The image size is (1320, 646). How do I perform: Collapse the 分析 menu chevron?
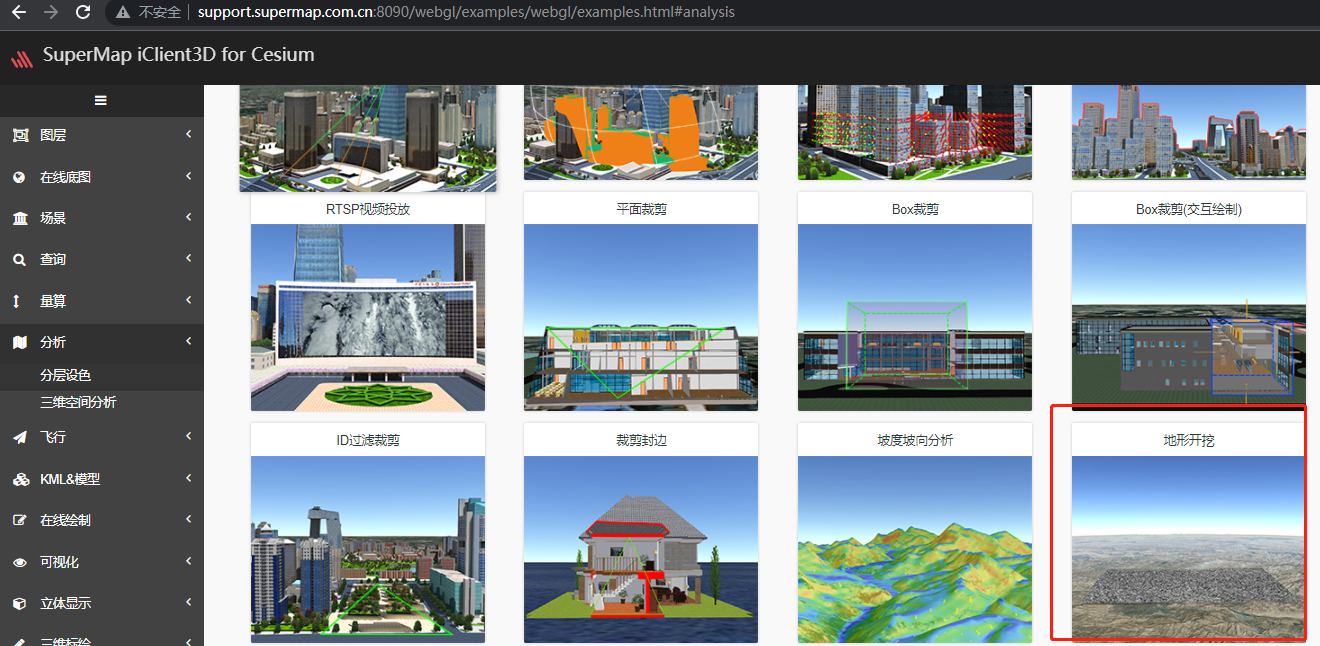[x=188, y=341]
